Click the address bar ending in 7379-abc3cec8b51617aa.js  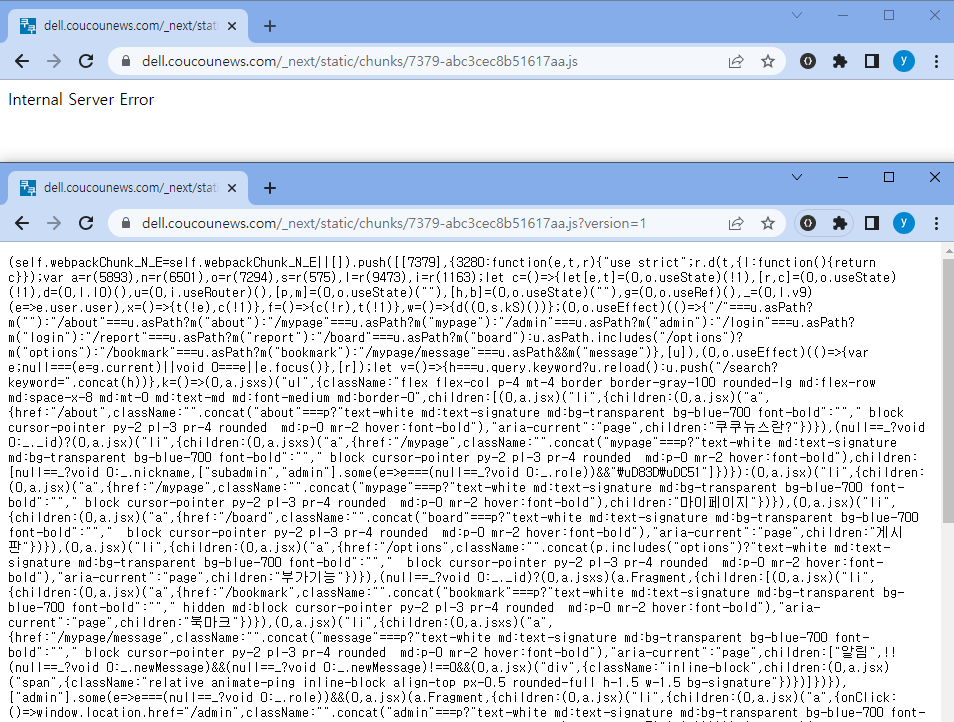[x=400, y=61]
